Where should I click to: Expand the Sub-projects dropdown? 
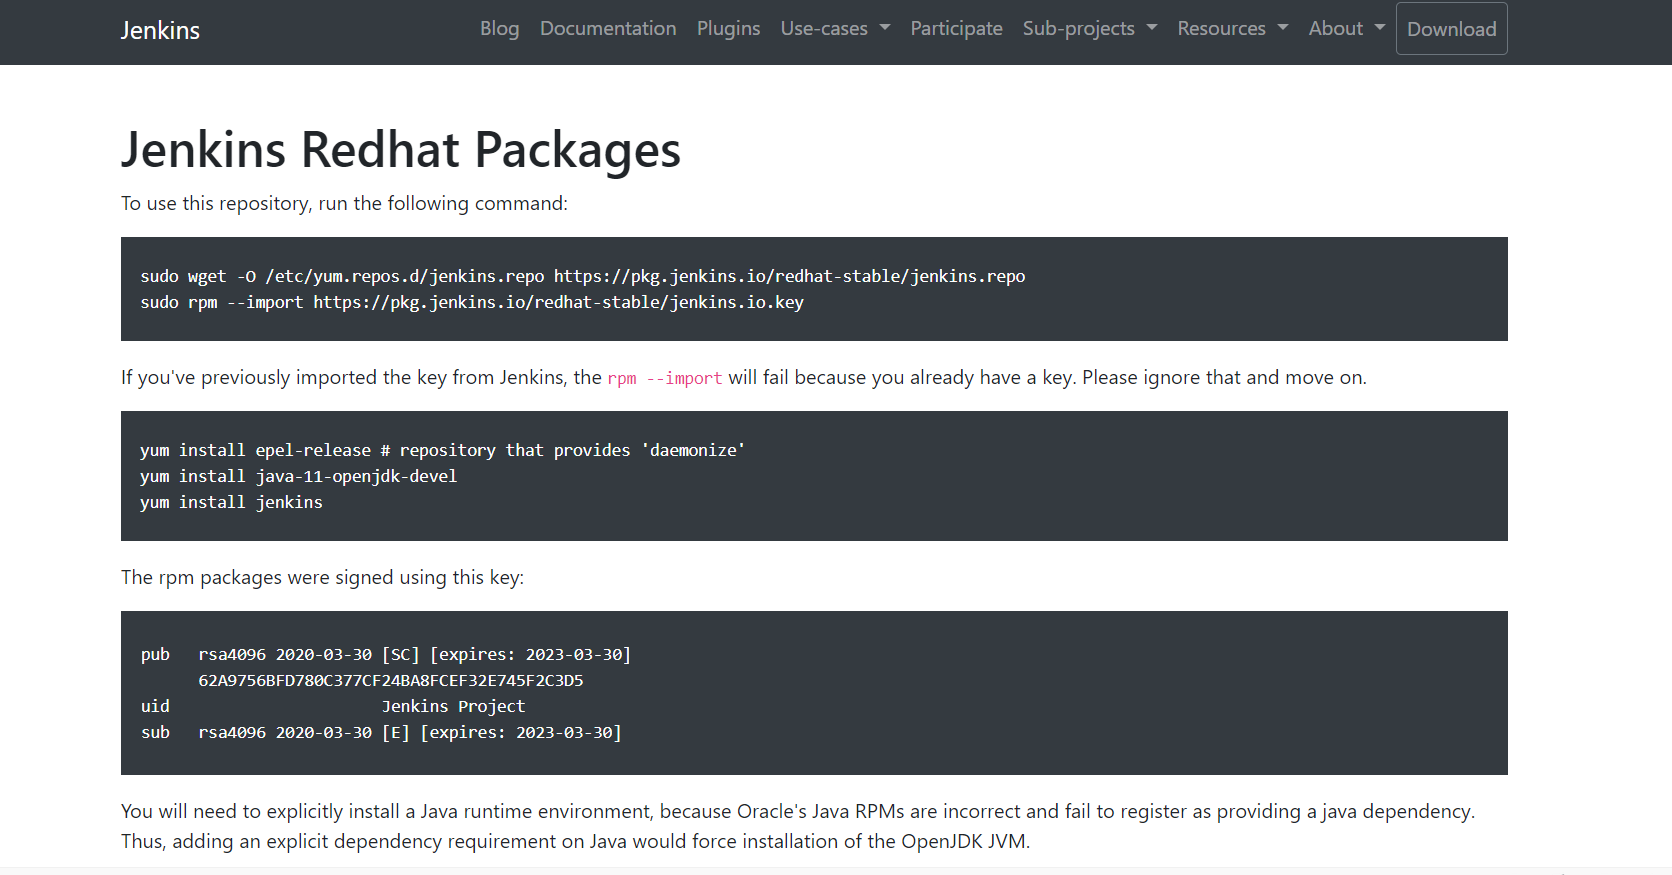1090,29
